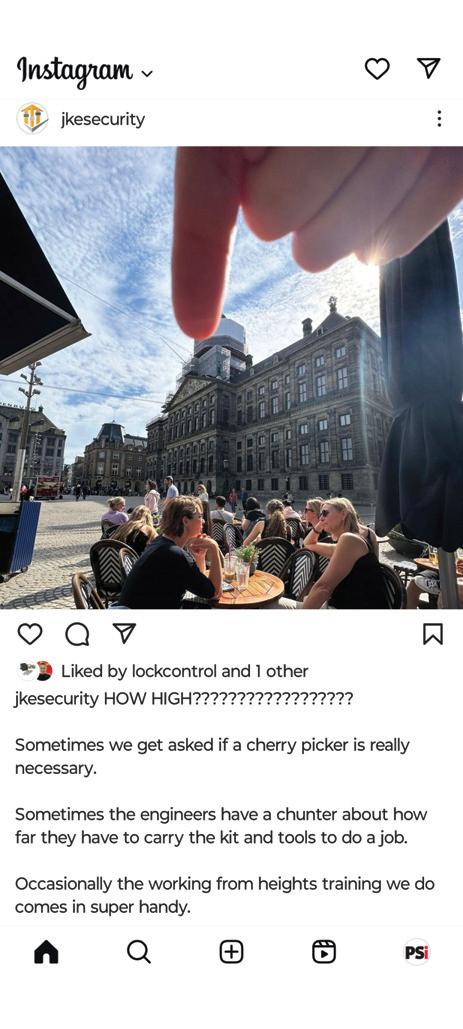Open direct messages paper plane icon
This screenshot has width=463, height=1029.
click(428, 68)
